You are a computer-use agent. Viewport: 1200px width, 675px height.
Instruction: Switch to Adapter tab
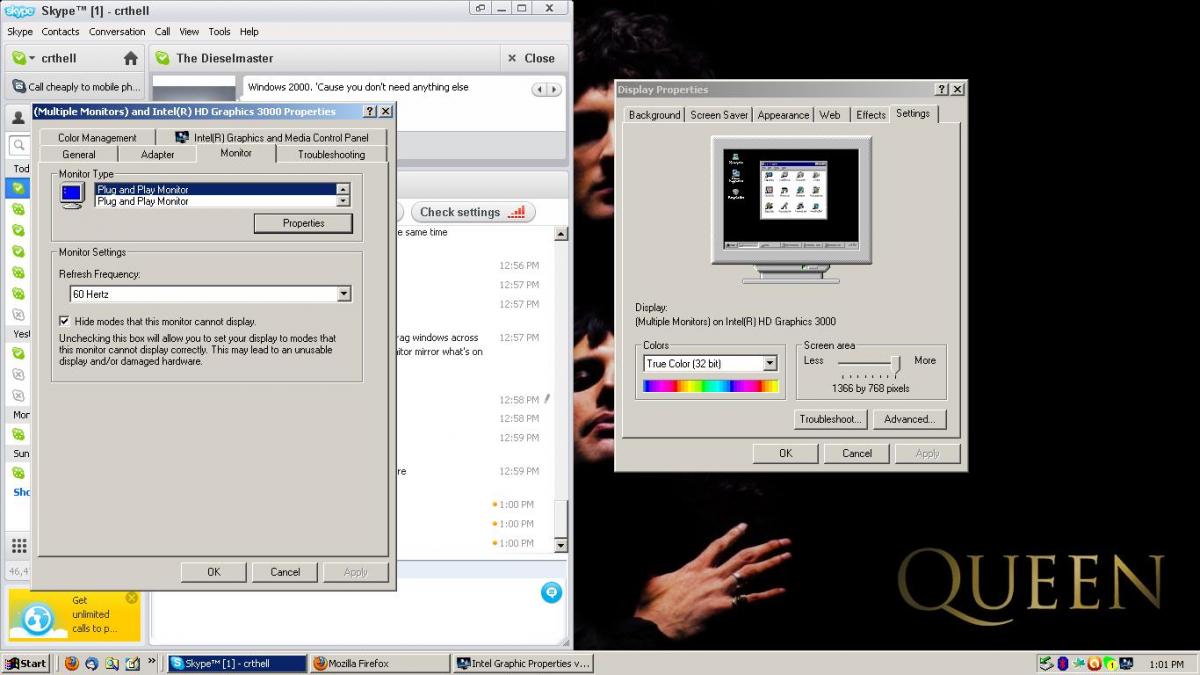click(157, 154)
